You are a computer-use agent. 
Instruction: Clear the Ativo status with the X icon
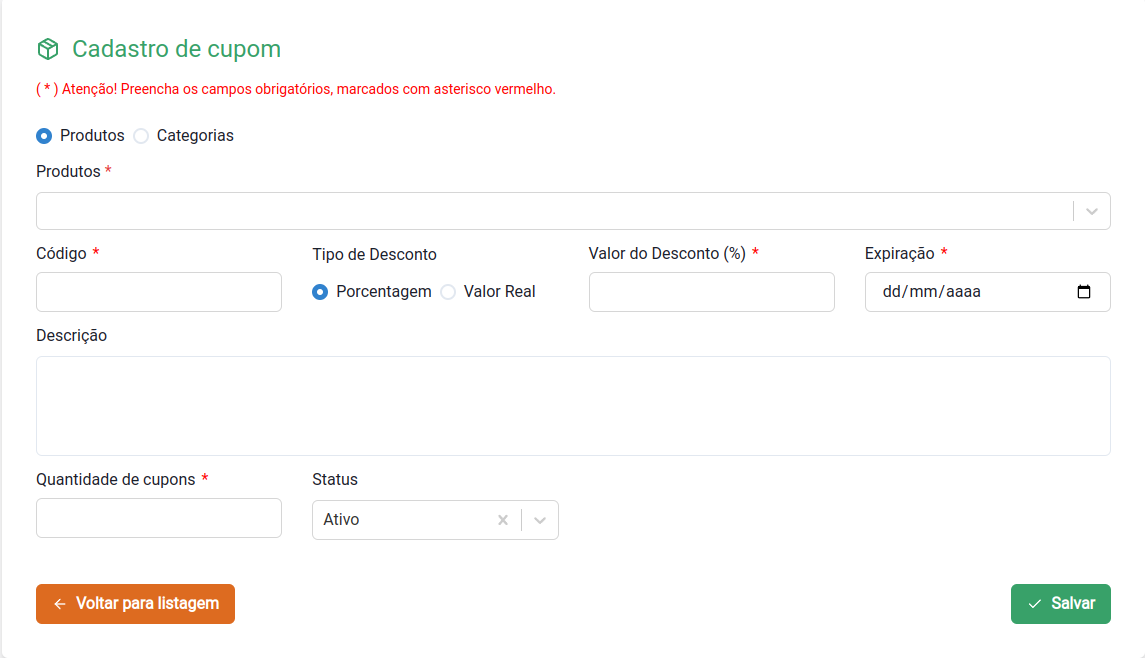click(x=503, y=520)
